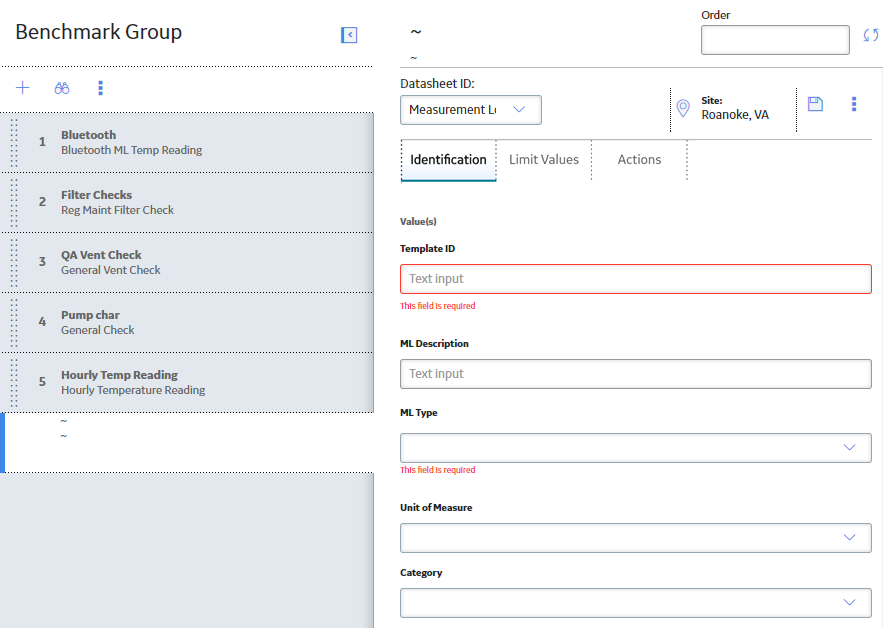Screen dimensions: 883x628
Task: Open left panel three-dot menu
Action: pyautogui.click(x=100, y=88)
